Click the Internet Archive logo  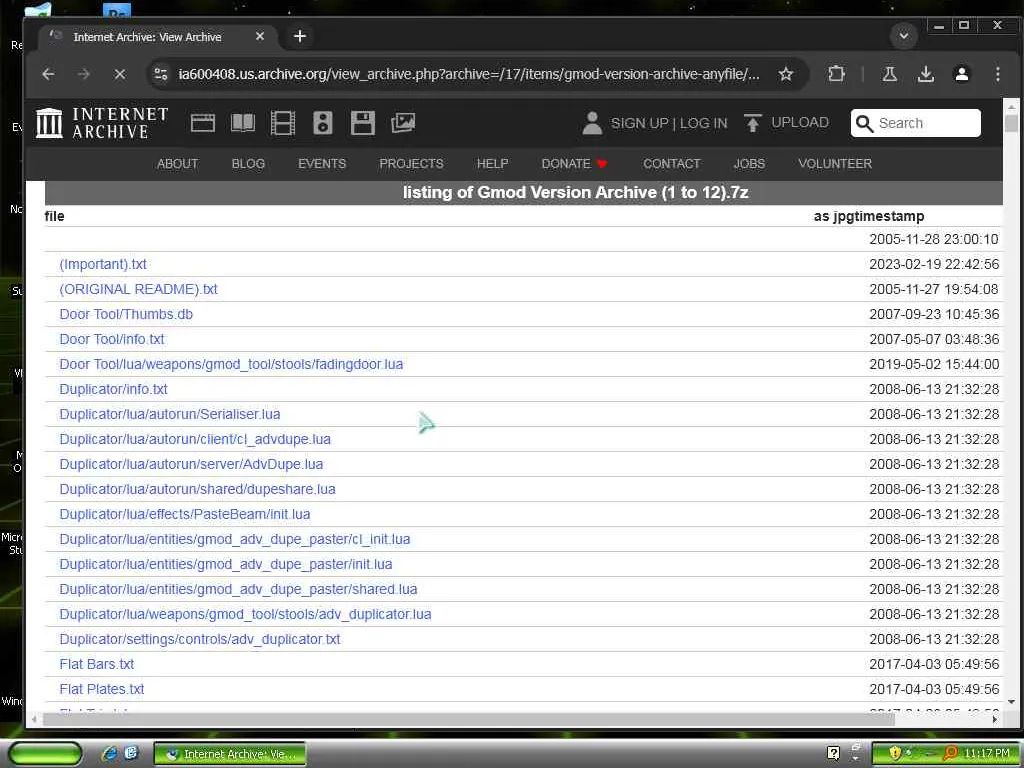point(102,123)
